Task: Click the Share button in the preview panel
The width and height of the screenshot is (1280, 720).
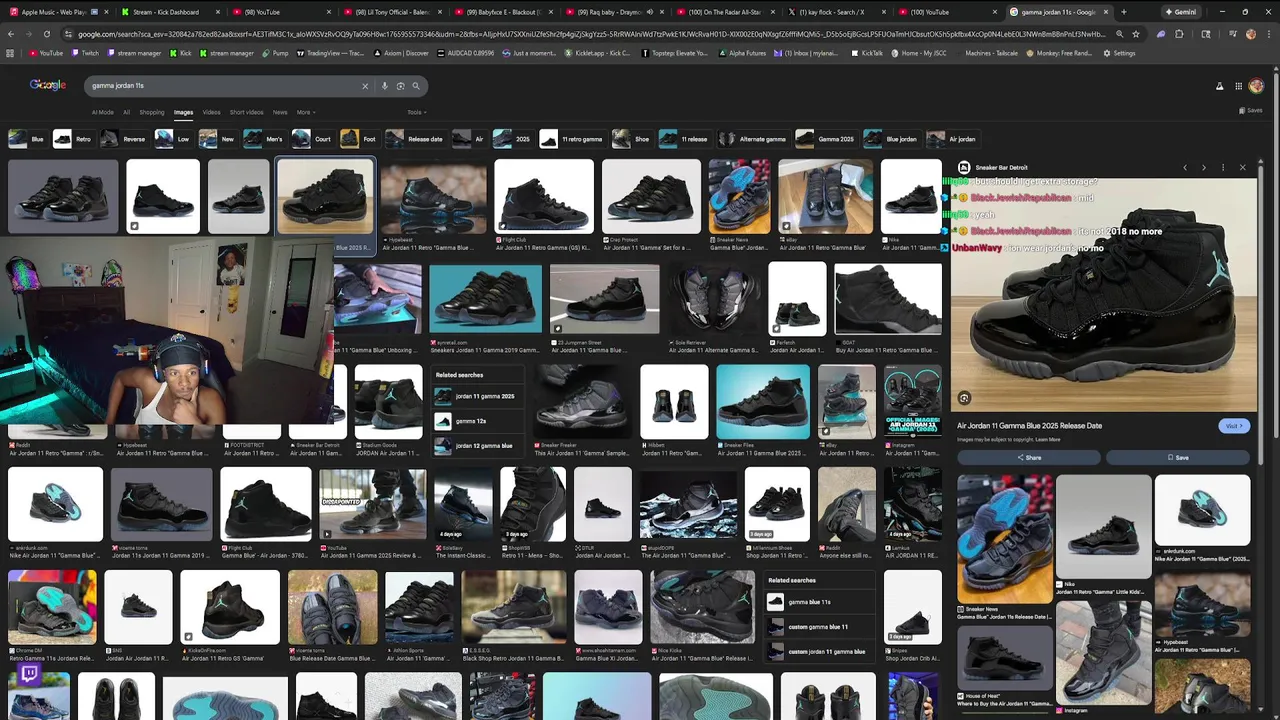Action: [1029, 457]
